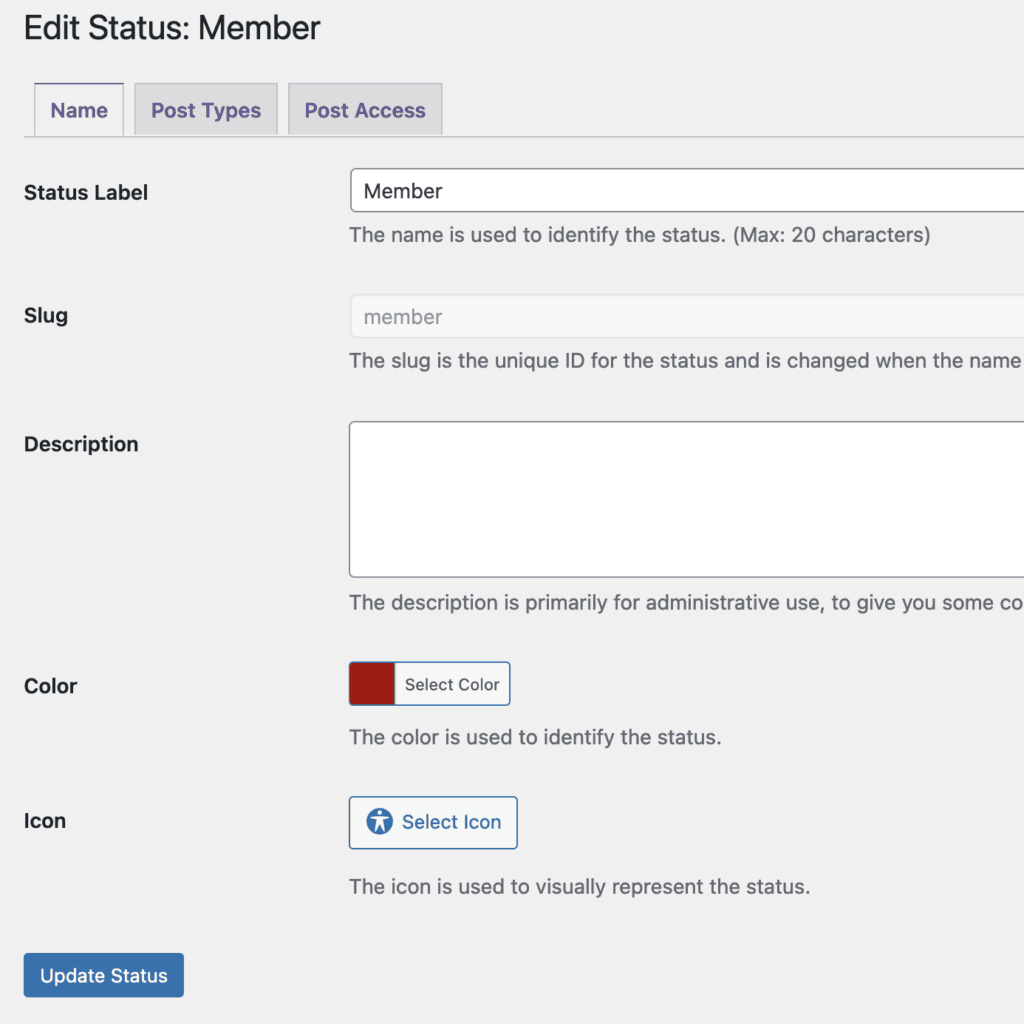Click the Edit Status: Member page heading
Screen dimensions: 1024x1024
(x=172, y=28)
